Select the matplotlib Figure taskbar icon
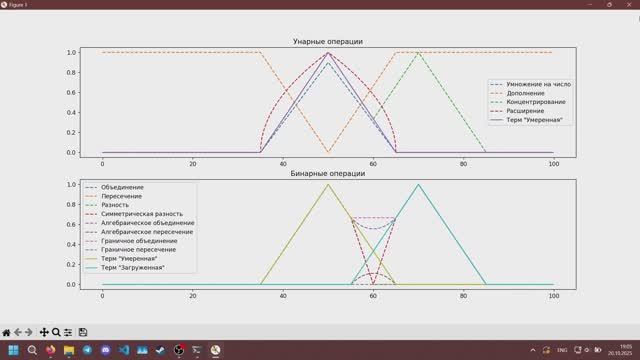Viewport: 640px width, 360px height. pos(216,350)
